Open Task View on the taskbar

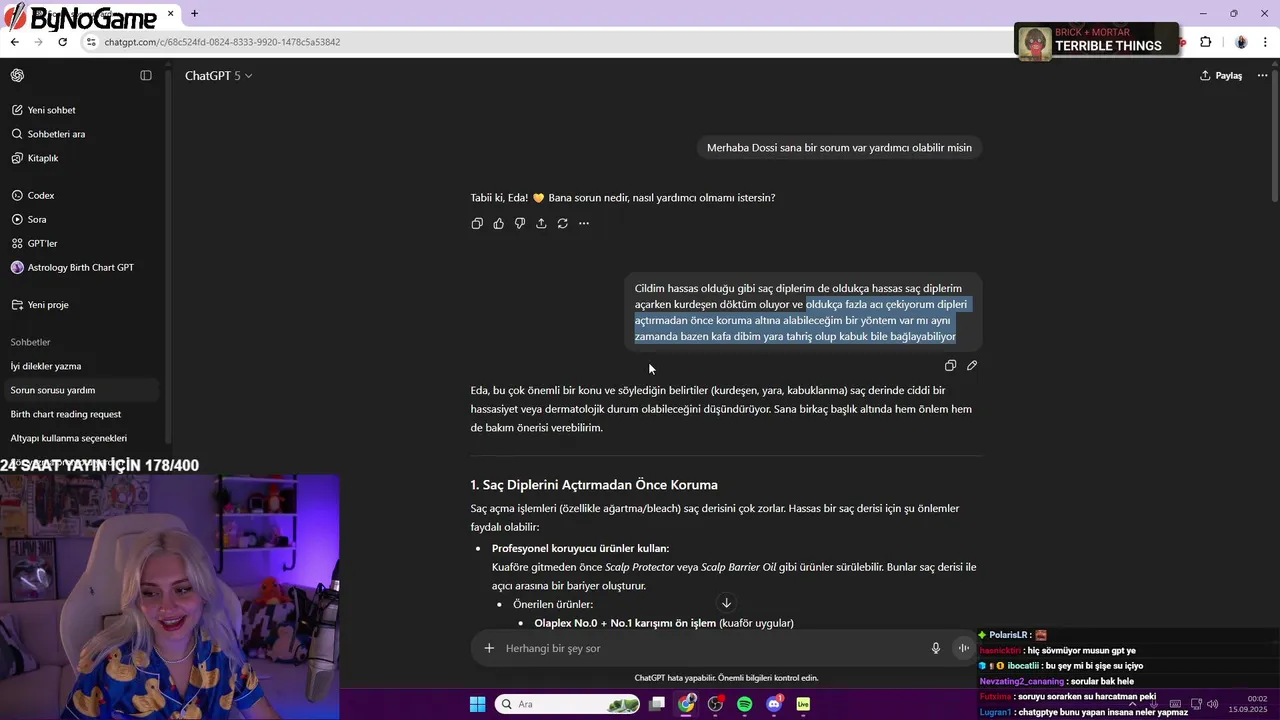657,704
